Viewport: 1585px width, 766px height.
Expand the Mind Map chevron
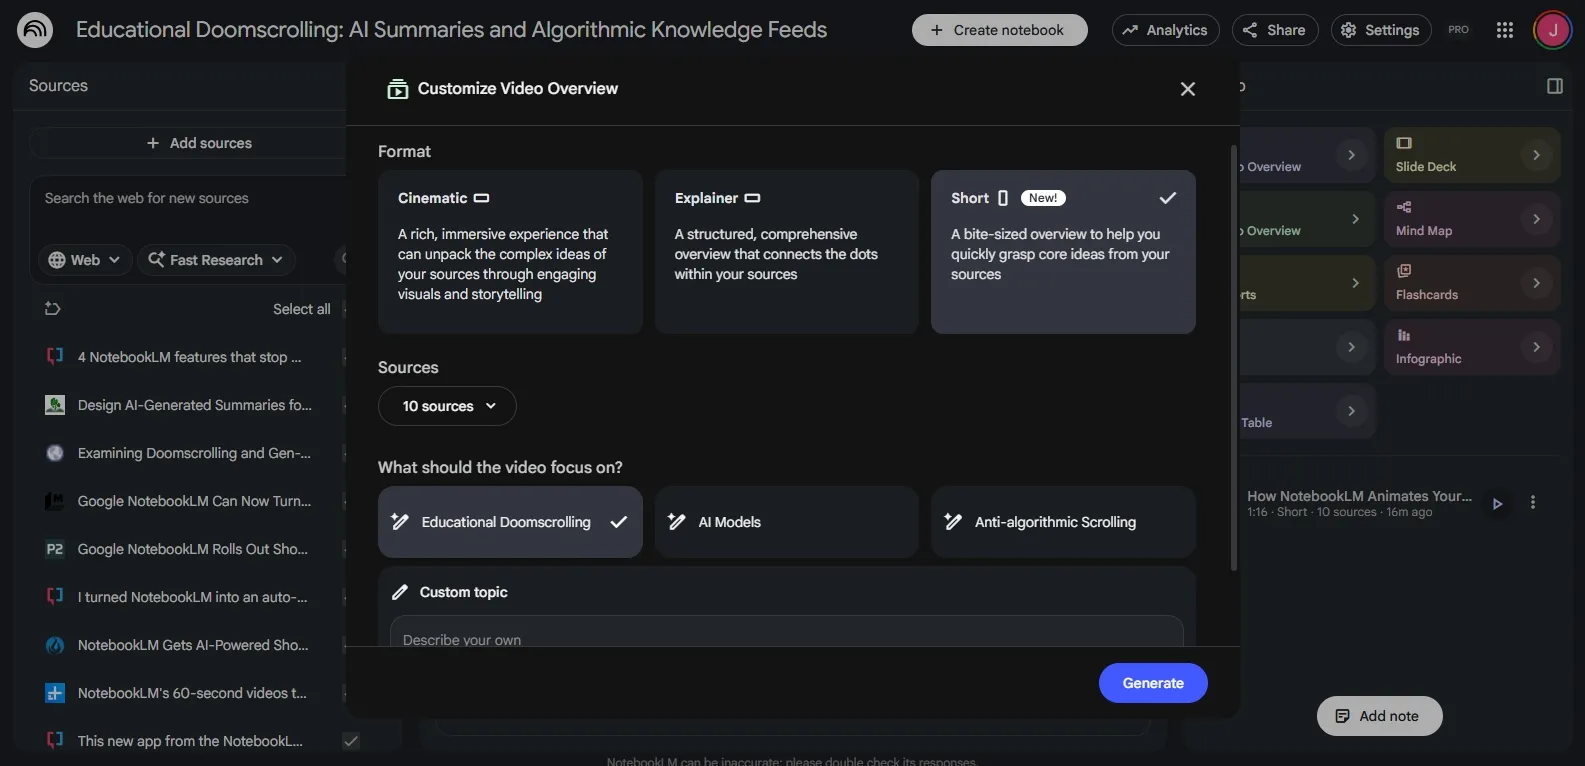tap(1536, 219)
